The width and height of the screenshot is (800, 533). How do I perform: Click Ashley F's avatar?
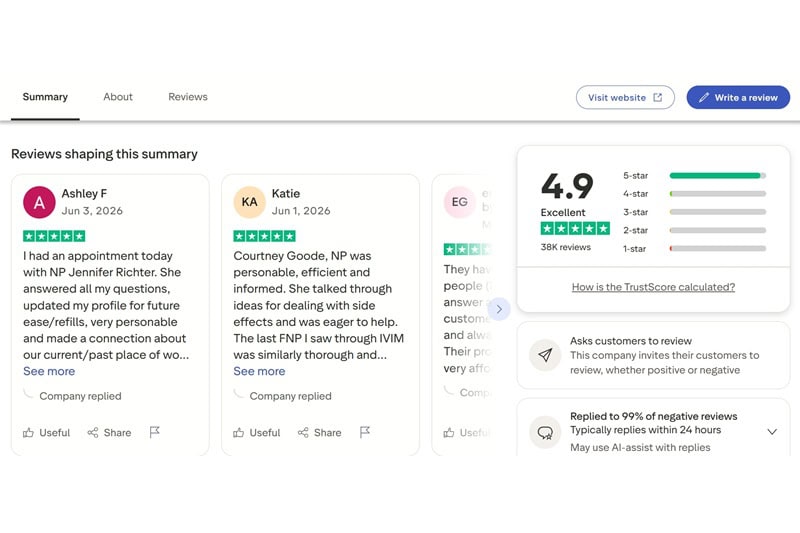pos(39,202)
